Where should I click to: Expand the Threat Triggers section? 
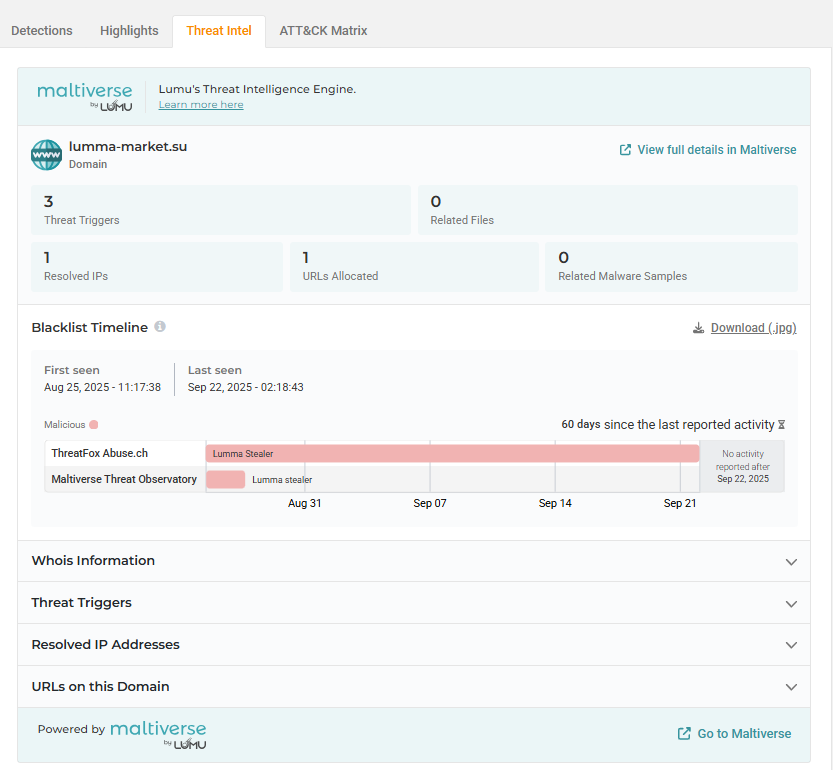[x=791, y=604]
